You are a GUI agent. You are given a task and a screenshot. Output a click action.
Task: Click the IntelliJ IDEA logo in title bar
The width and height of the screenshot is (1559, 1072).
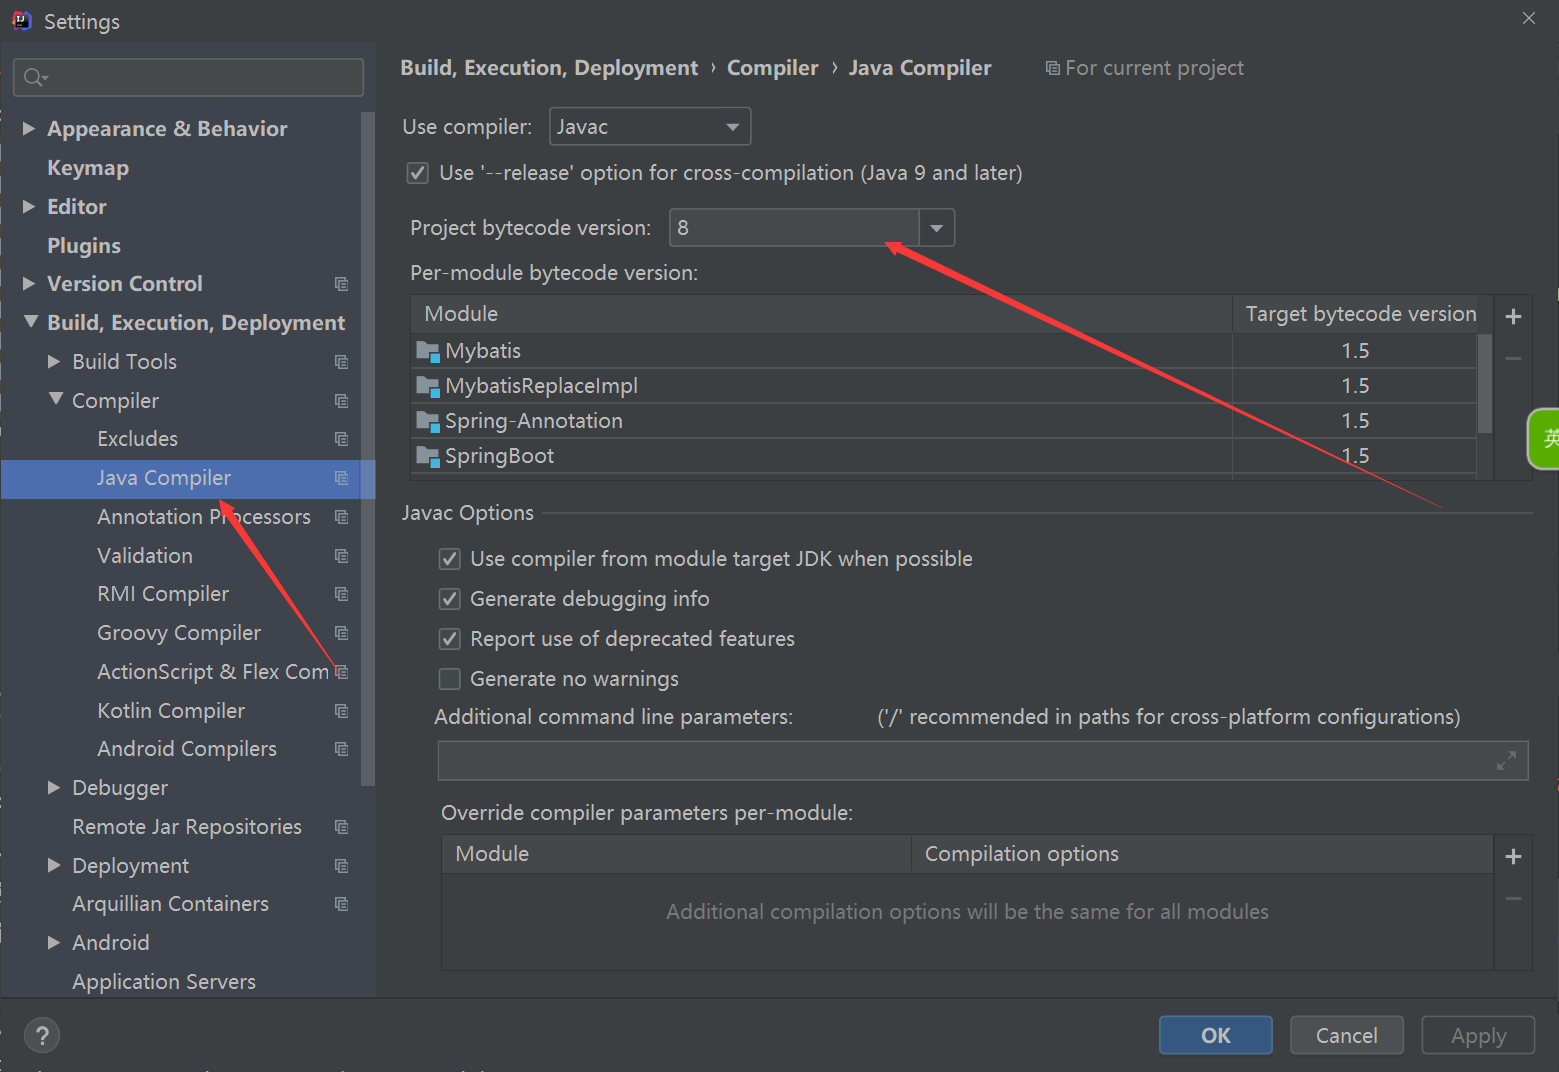point(22,21)
